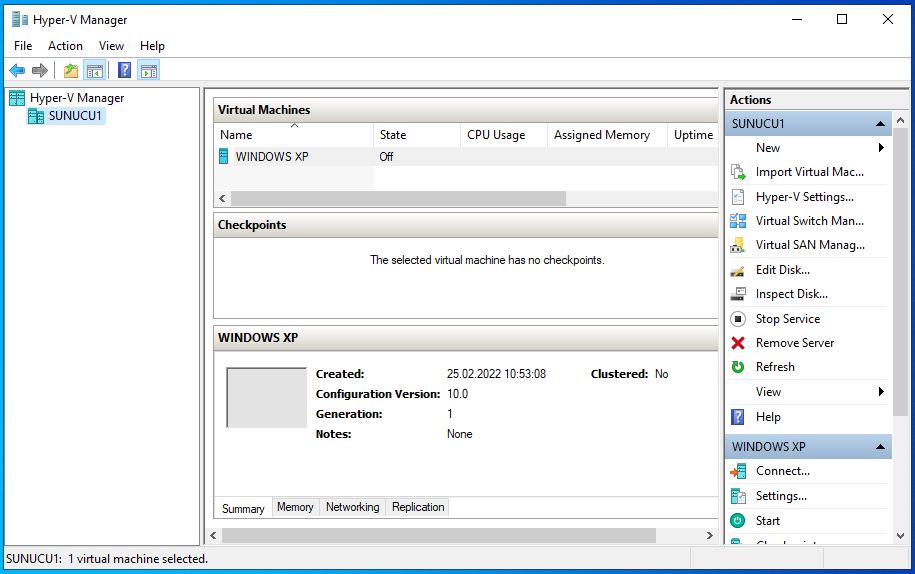This screenshot has height=574, width=915.
Task: Click the Virtual Switch Manager icon
Action: [738, 220]
